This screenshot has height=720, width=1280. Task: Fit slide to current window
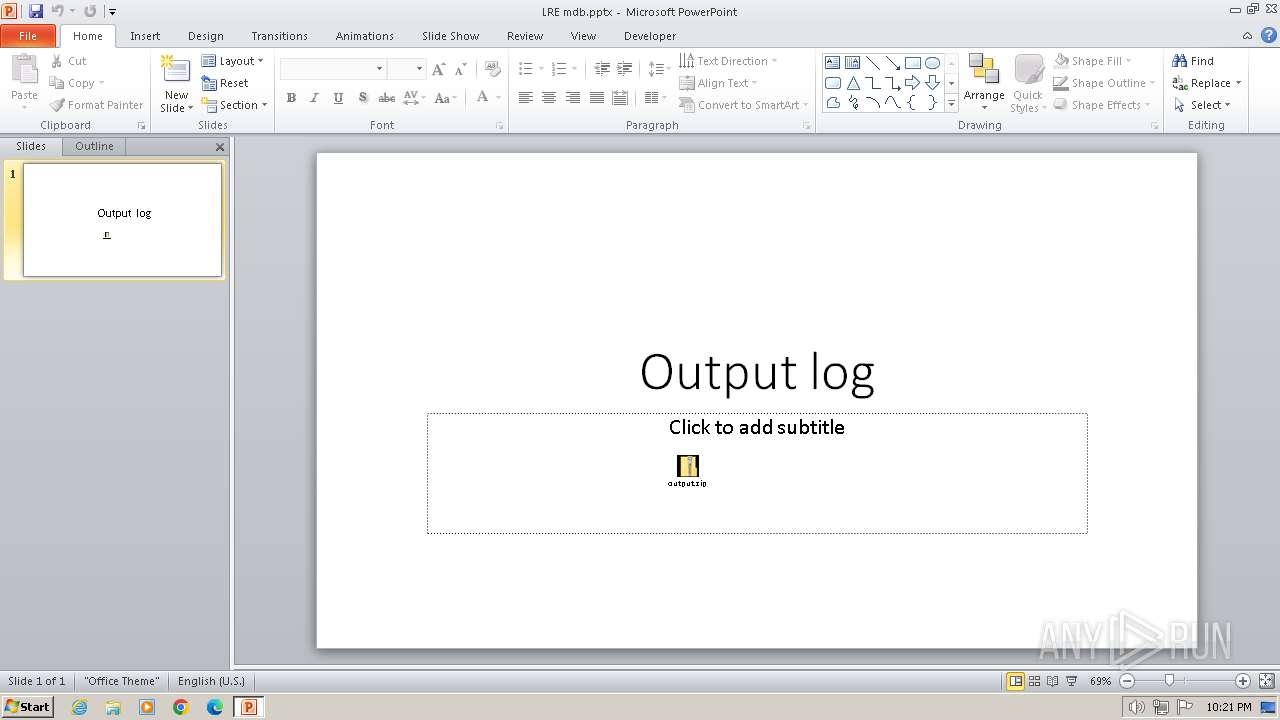click(x=1266, y=681)
